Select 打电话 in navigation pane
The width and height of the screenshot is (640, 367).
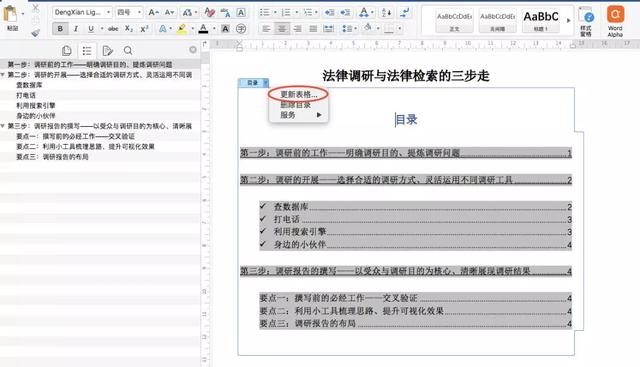click(x=26, y=95)
